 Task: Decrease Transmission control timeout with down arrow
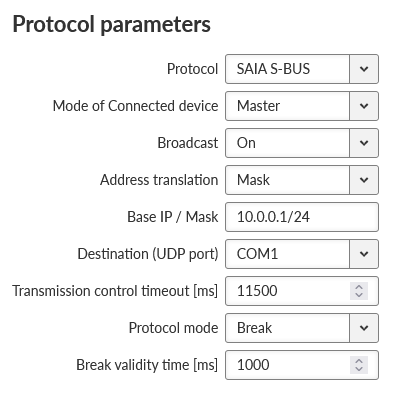click(x=359, y=295)
